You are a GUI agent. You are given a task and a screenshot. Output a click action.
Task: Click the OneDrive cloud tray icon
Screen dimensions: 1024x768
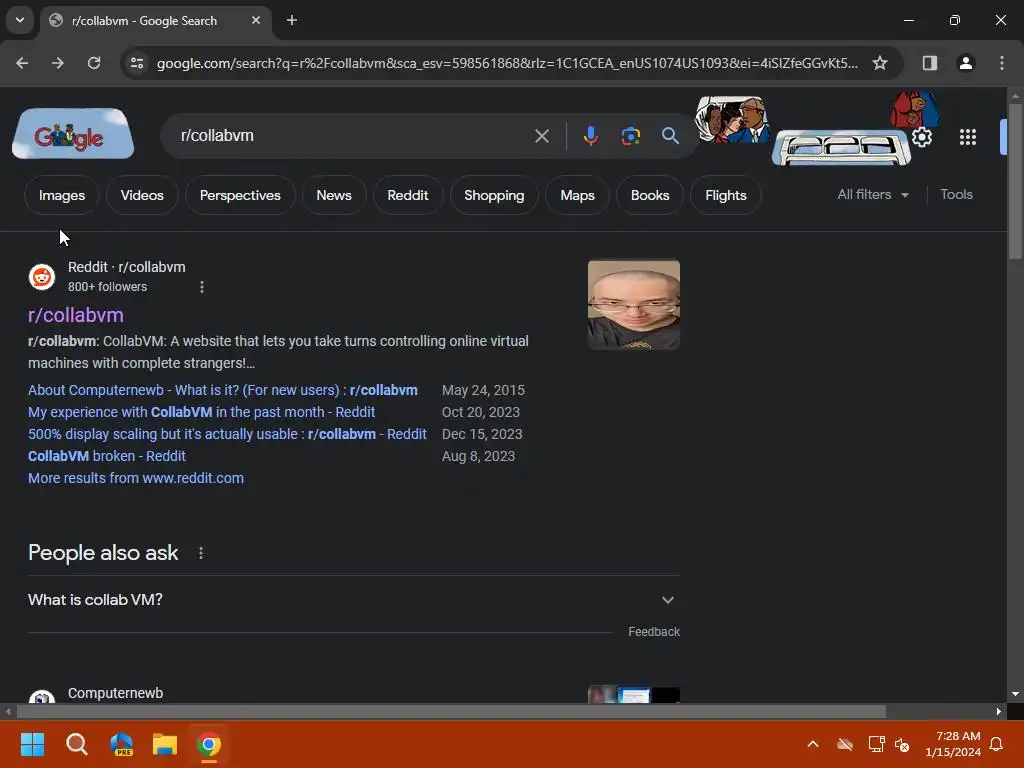[x=845, y=744]
